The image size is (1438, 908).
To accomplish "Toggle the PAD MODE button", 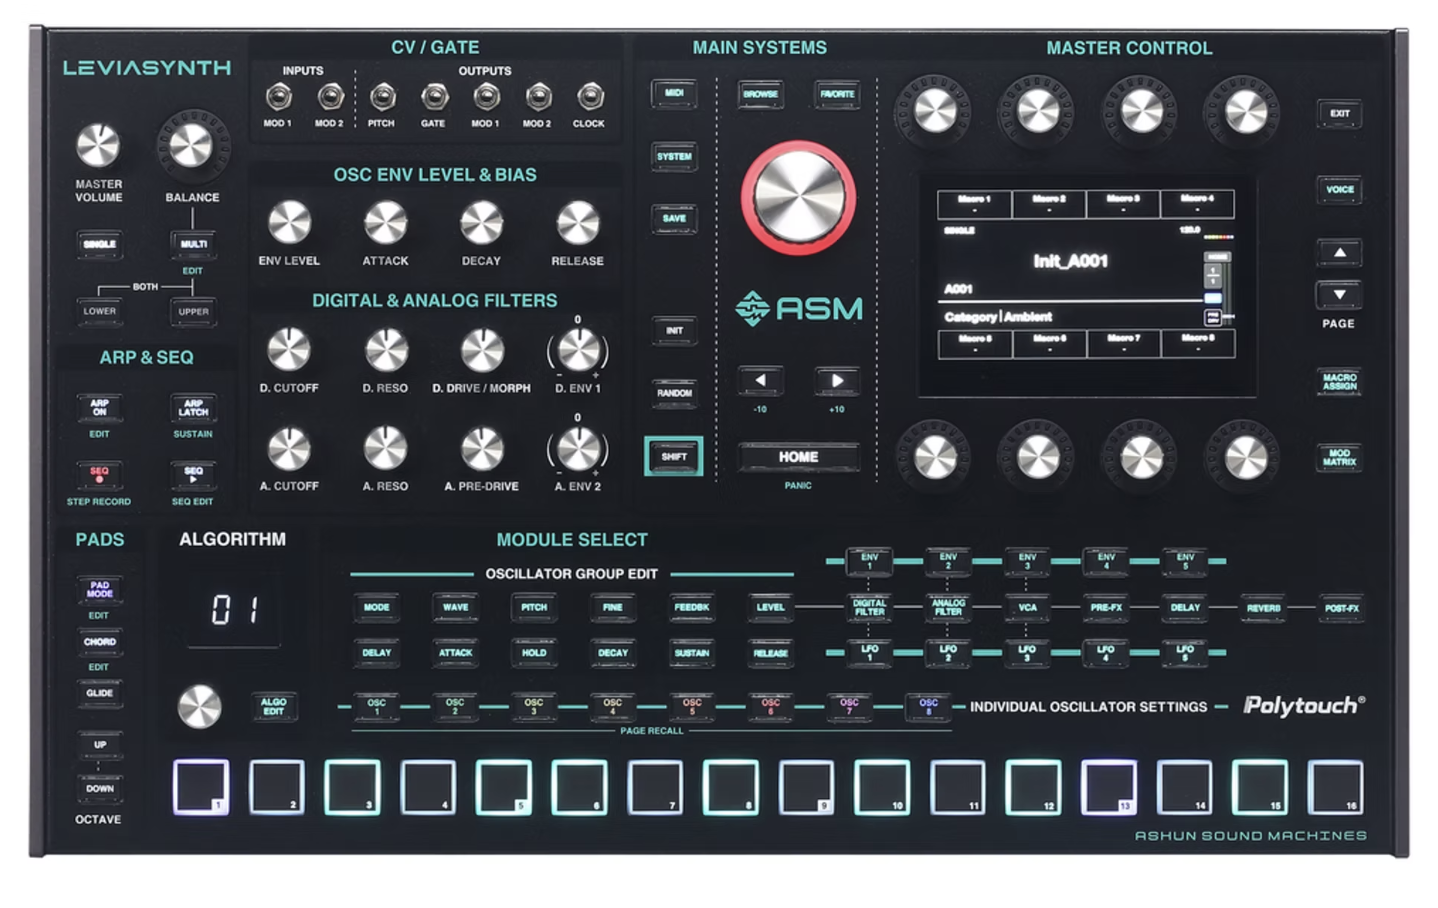I will point(99,590).
